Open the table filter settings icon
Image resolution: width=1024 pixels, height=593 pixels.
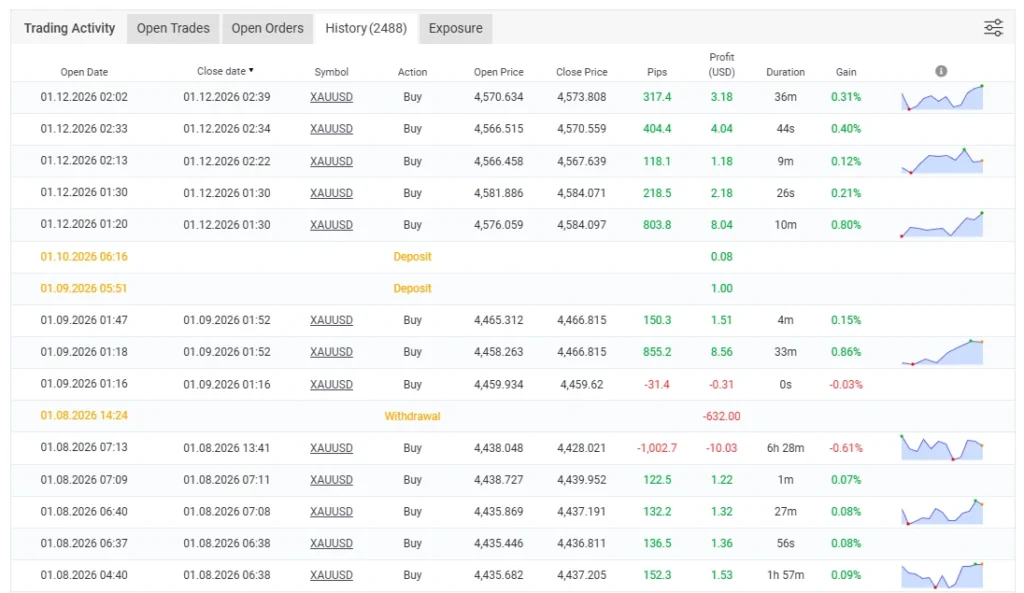(x=993, y=28)
